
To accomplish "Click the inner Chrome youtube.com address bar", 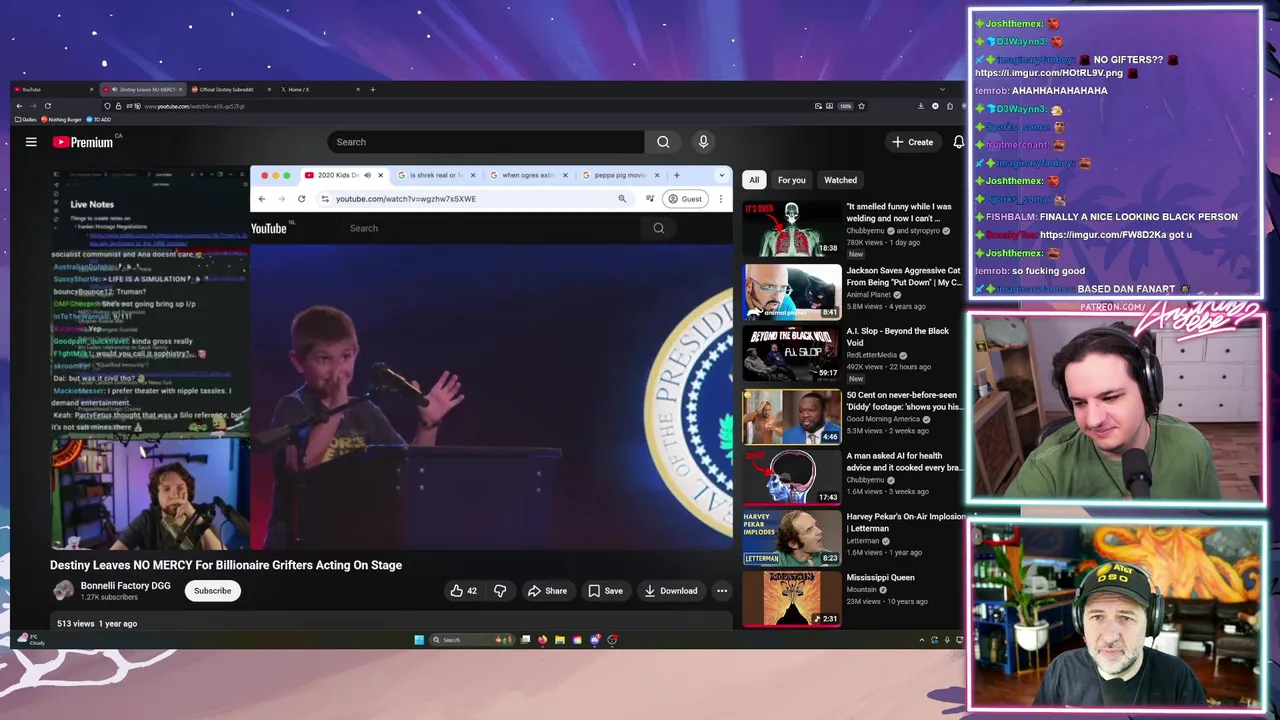I will click(474, 199).
